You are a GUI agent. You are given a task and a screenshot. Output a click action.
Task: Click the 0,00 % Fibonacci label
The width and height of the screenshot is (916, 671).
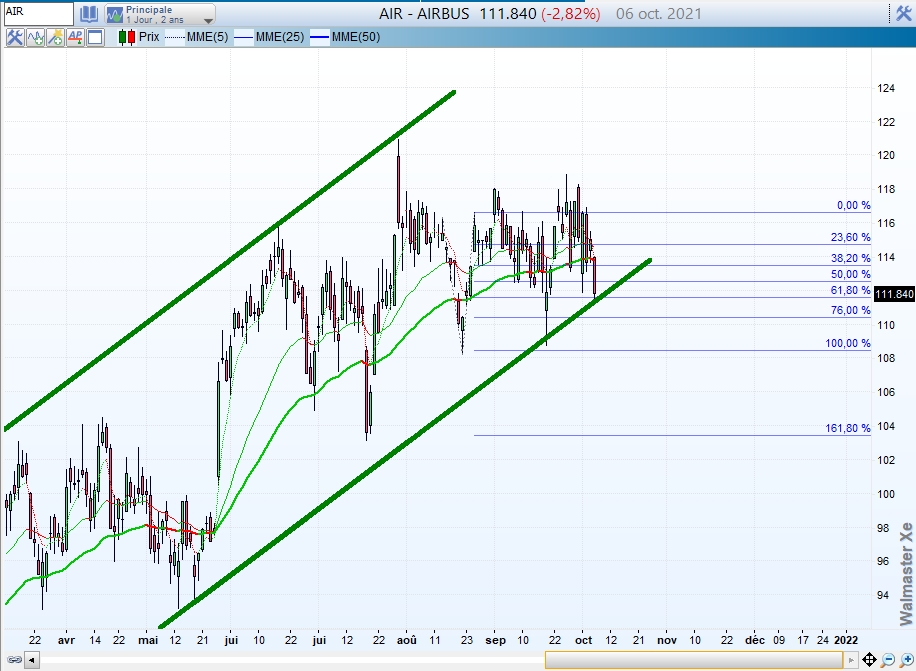[853, 206]
